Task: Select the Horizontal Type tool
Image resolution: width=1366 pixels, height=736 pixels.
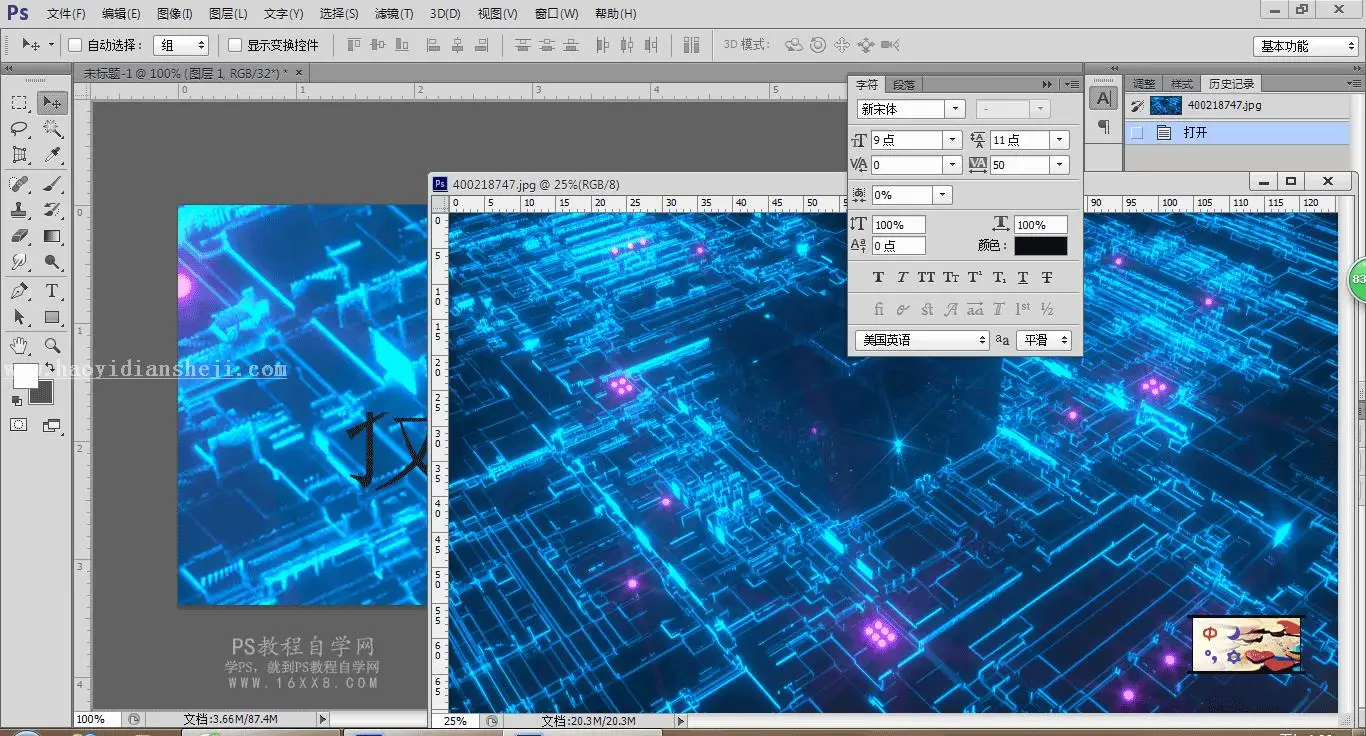Action: coord(52,291)
